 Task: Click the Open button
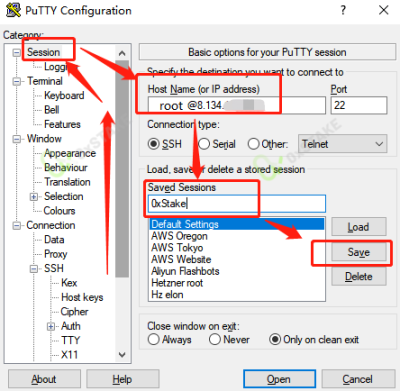coord(279,379)
